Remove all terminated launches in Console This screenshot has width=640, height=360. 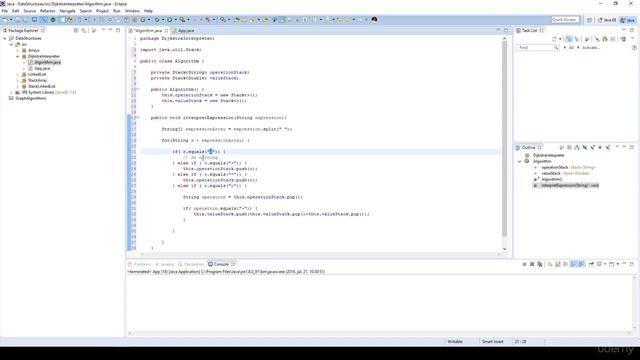click(540, 264)
